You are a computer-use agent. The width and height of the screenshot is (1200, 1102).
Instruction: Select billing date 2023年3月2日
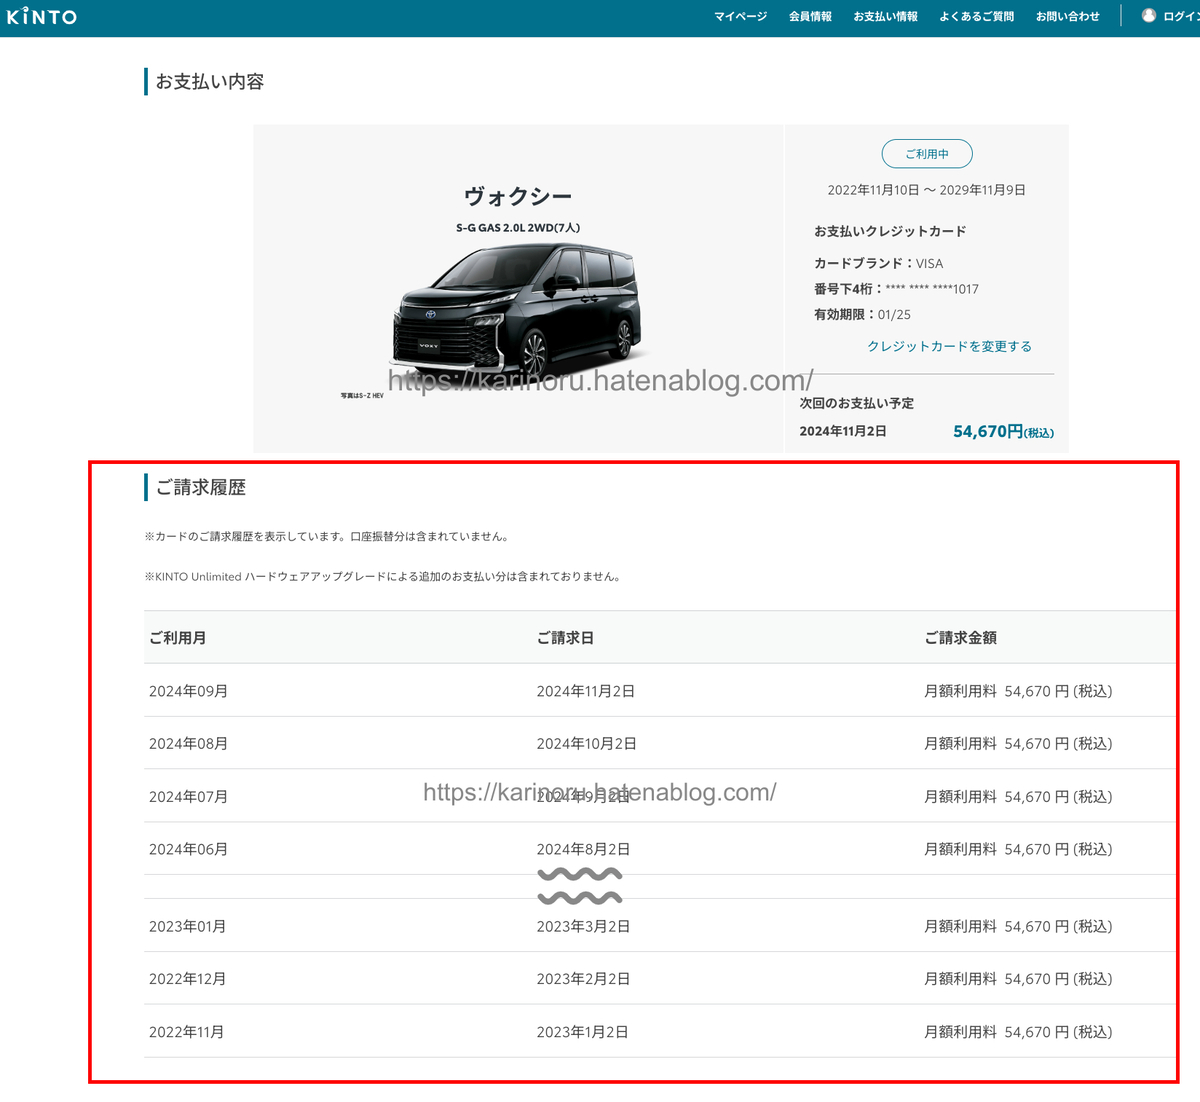tap(583, 927)
